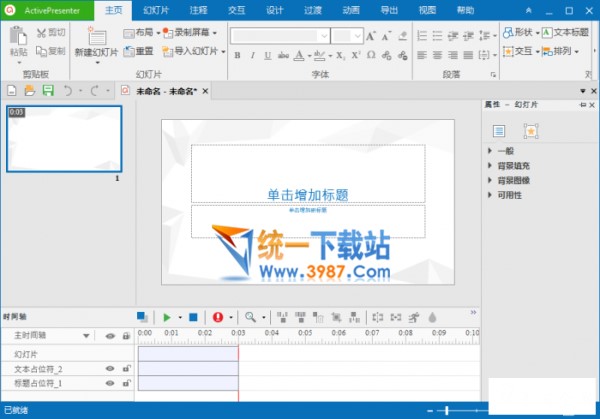The width and height of the screenshot is (600, 419).
Task: Toggle visibility eye of 标题占位符_1
Action: coord(110,383)
